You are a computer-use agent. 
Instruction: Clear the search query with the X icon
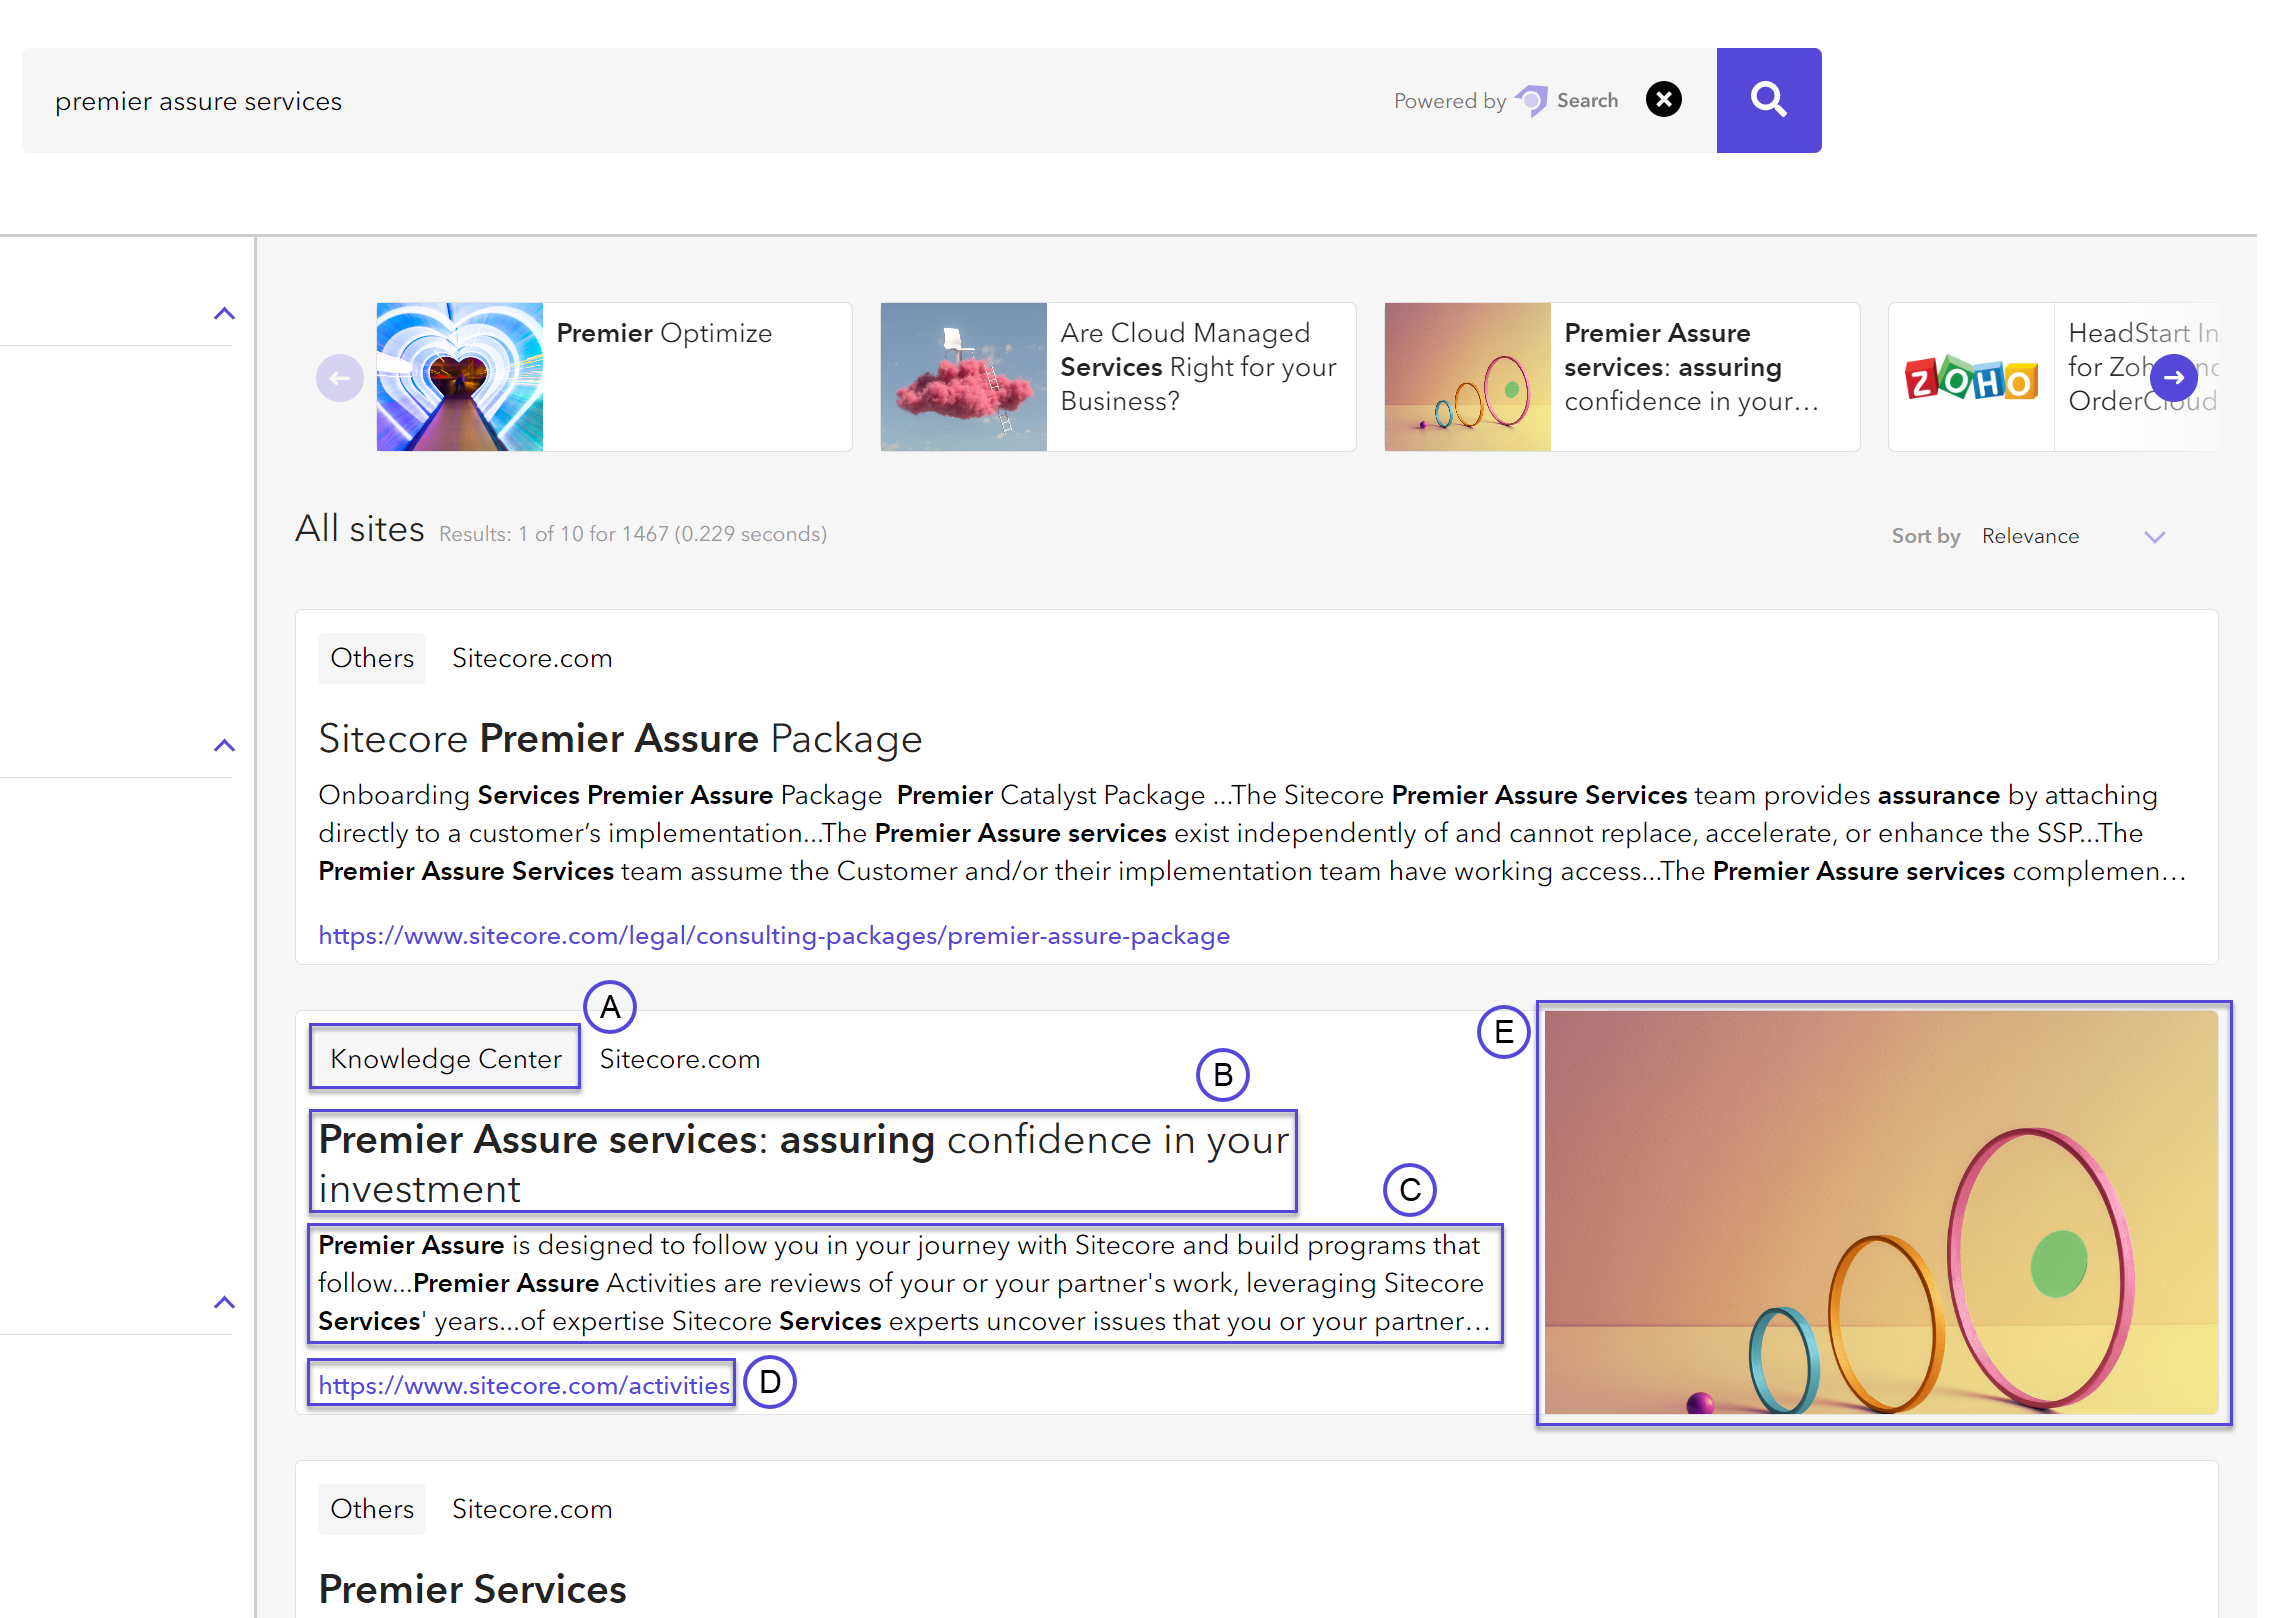click(x=1663, y=99)
